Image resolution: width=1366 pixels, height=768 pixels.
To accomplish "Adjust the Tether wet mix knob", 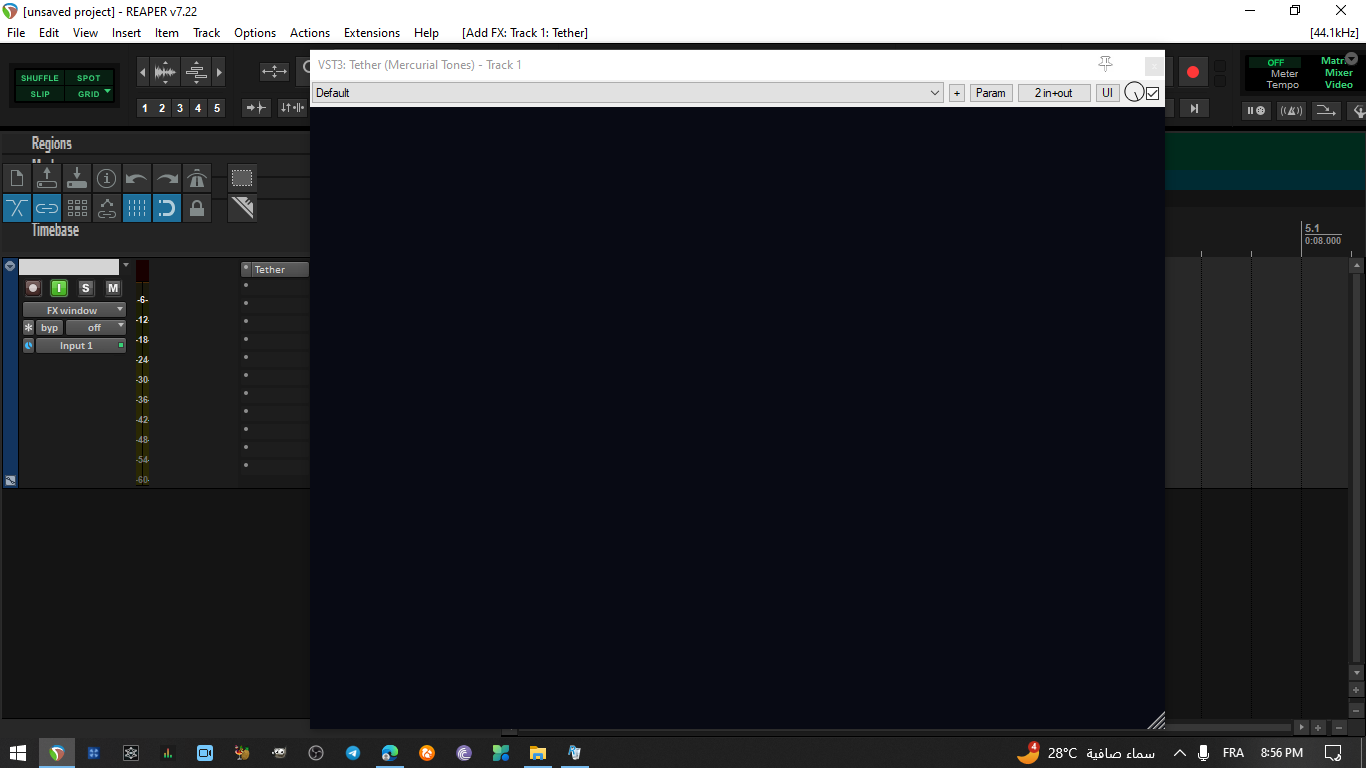I will [1134, 93].
